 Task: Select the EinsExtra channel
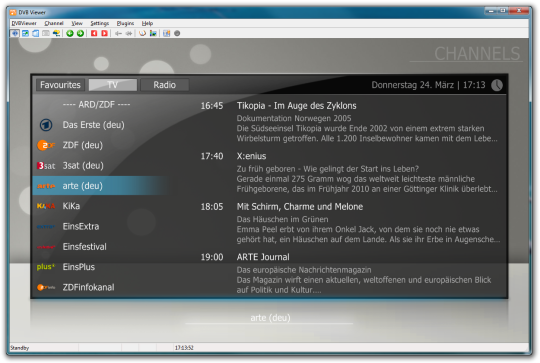pos(81,226)
